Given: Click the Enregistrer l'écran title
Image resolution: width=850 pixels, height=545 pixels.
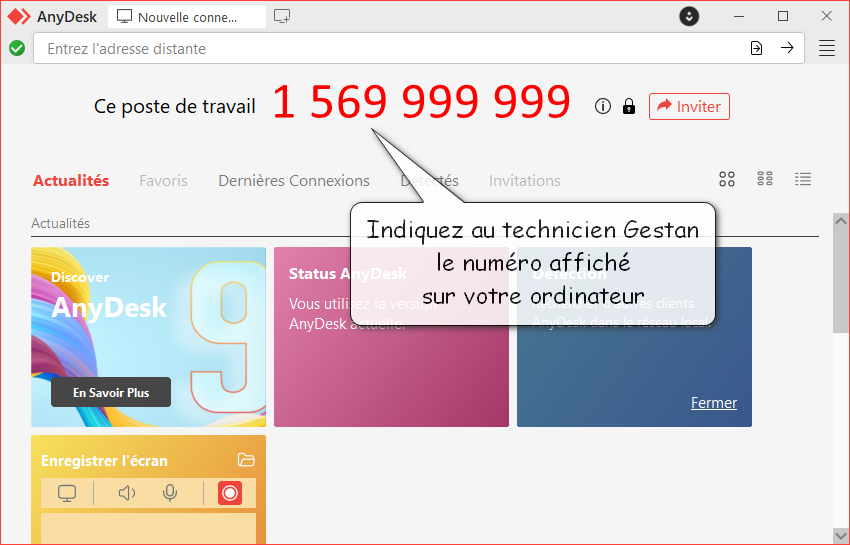Looking at the screenshot, I should click(104, 461).
